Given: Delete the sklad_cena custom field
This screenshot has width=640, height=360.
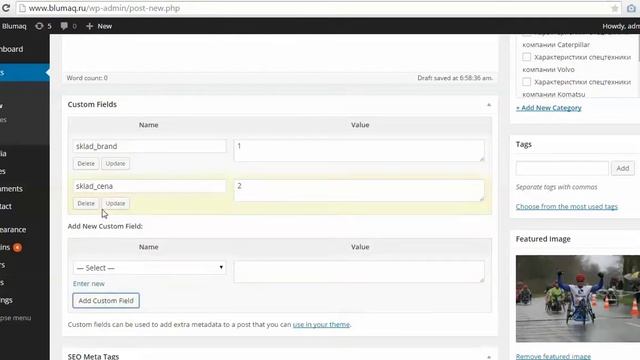Looking at the screenshot, I should coord(86,203).
